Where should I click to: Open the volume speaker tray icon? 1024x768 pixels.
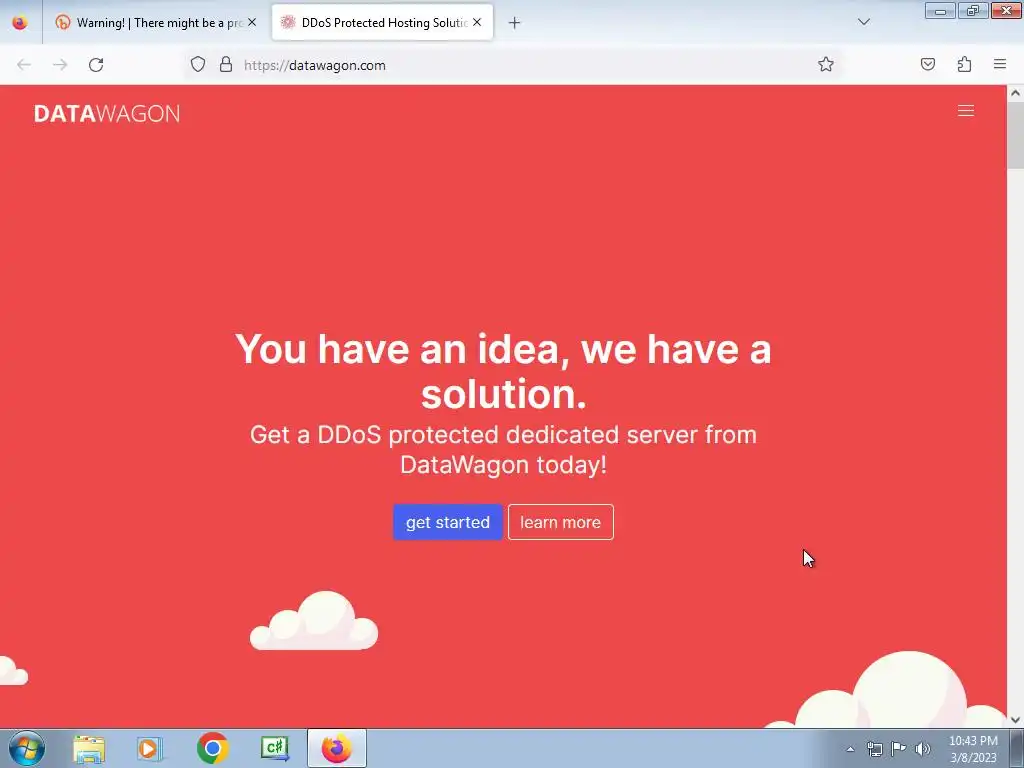[922, 749]
